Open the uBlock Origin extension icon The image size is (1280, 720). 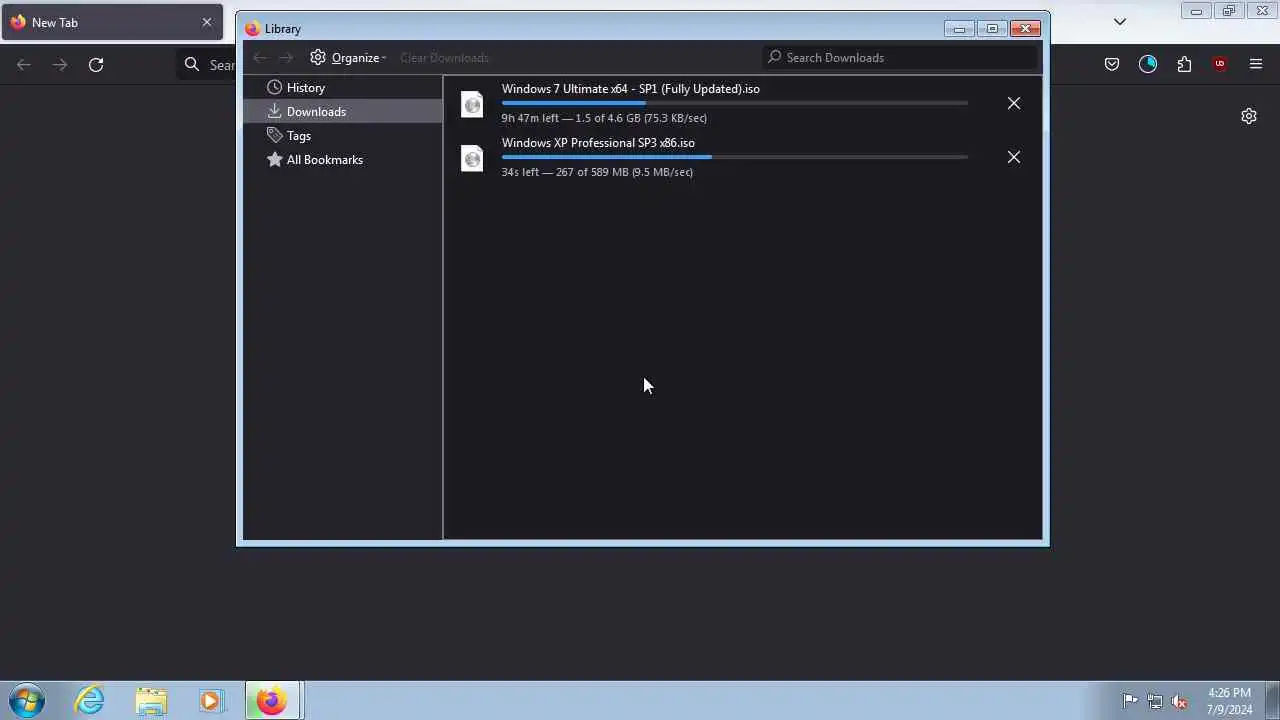click(1220, 65)
